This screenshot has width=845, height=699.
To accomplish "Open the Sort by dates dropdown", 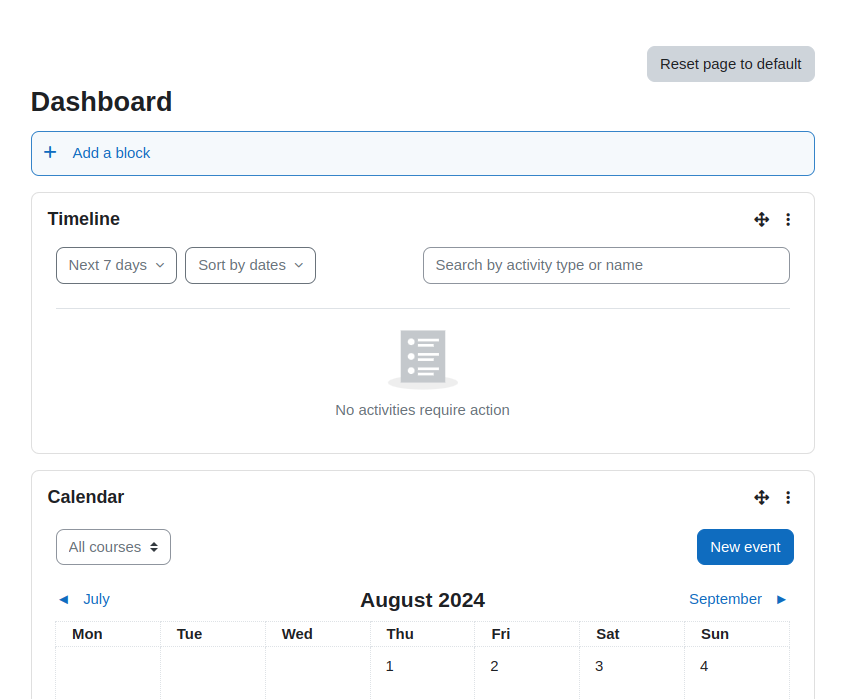I will [251, 265].
